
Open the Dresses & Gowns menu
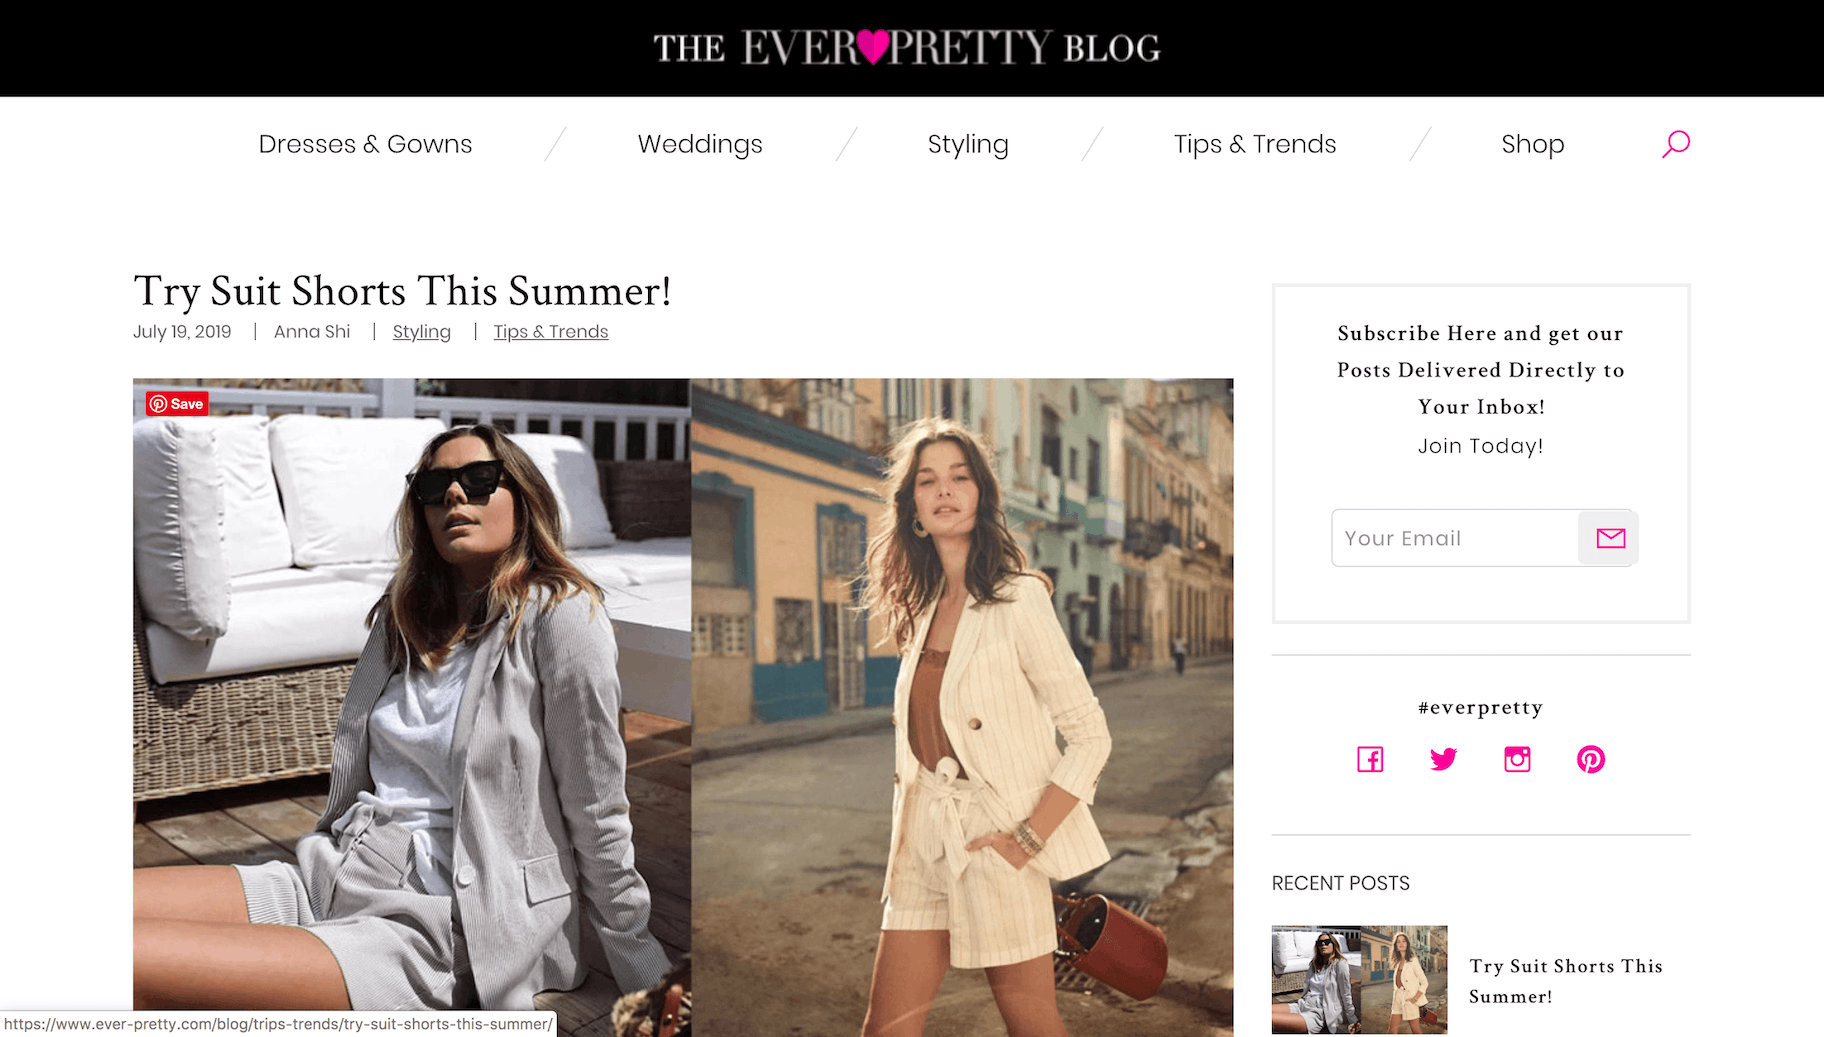pos(365,144)
